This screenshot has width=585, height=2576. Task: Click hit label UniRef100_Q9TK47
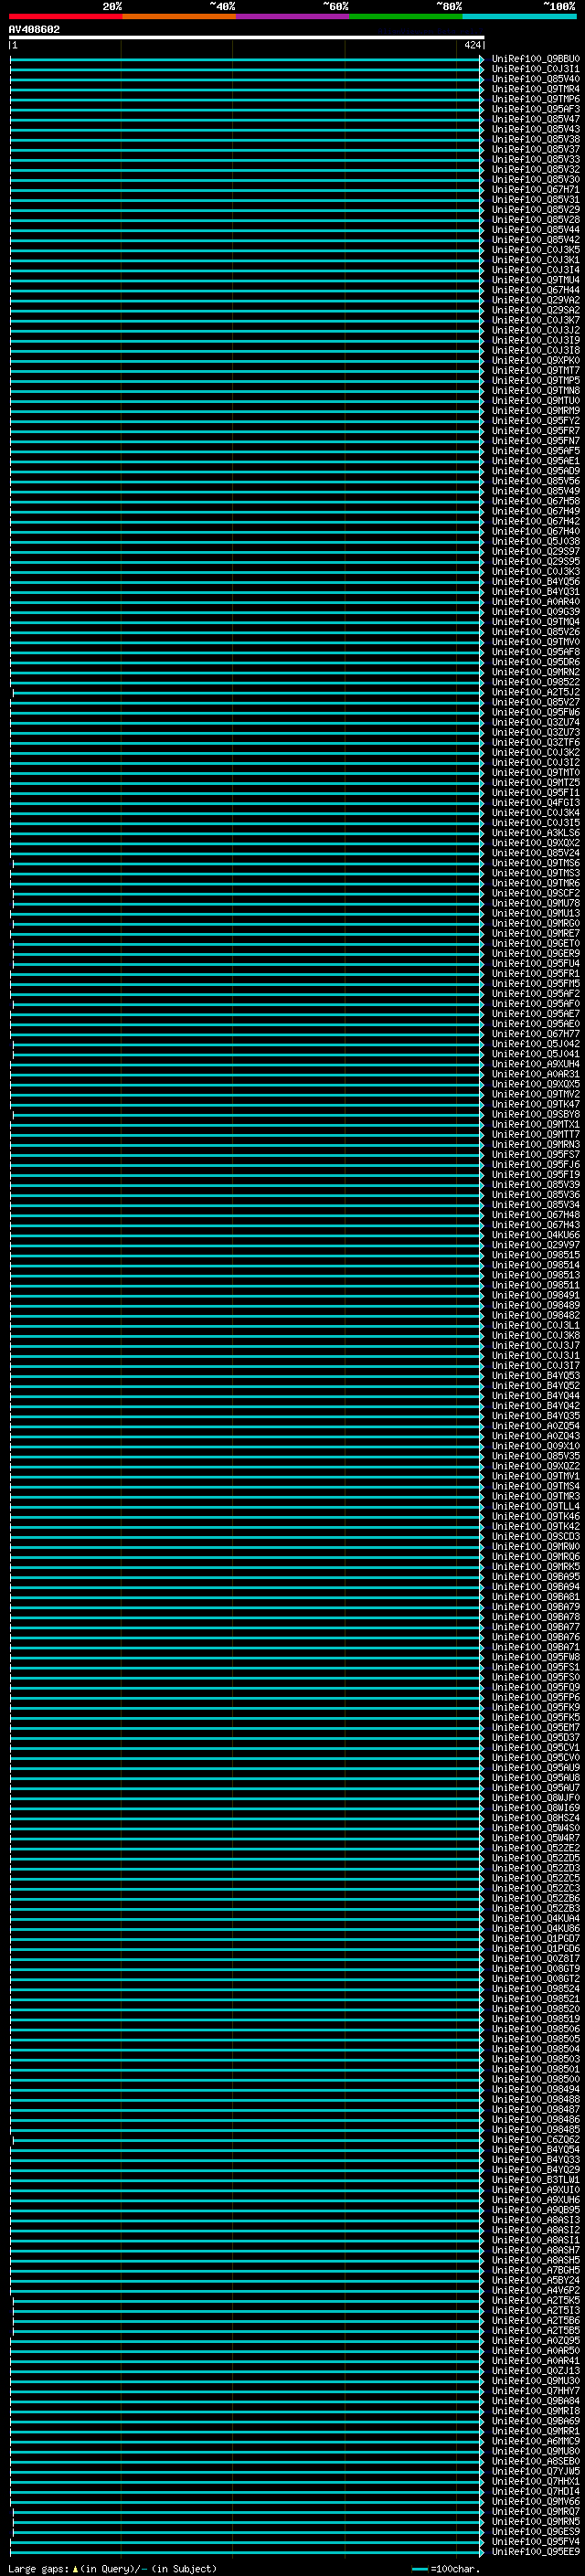tap(536, 1104)
